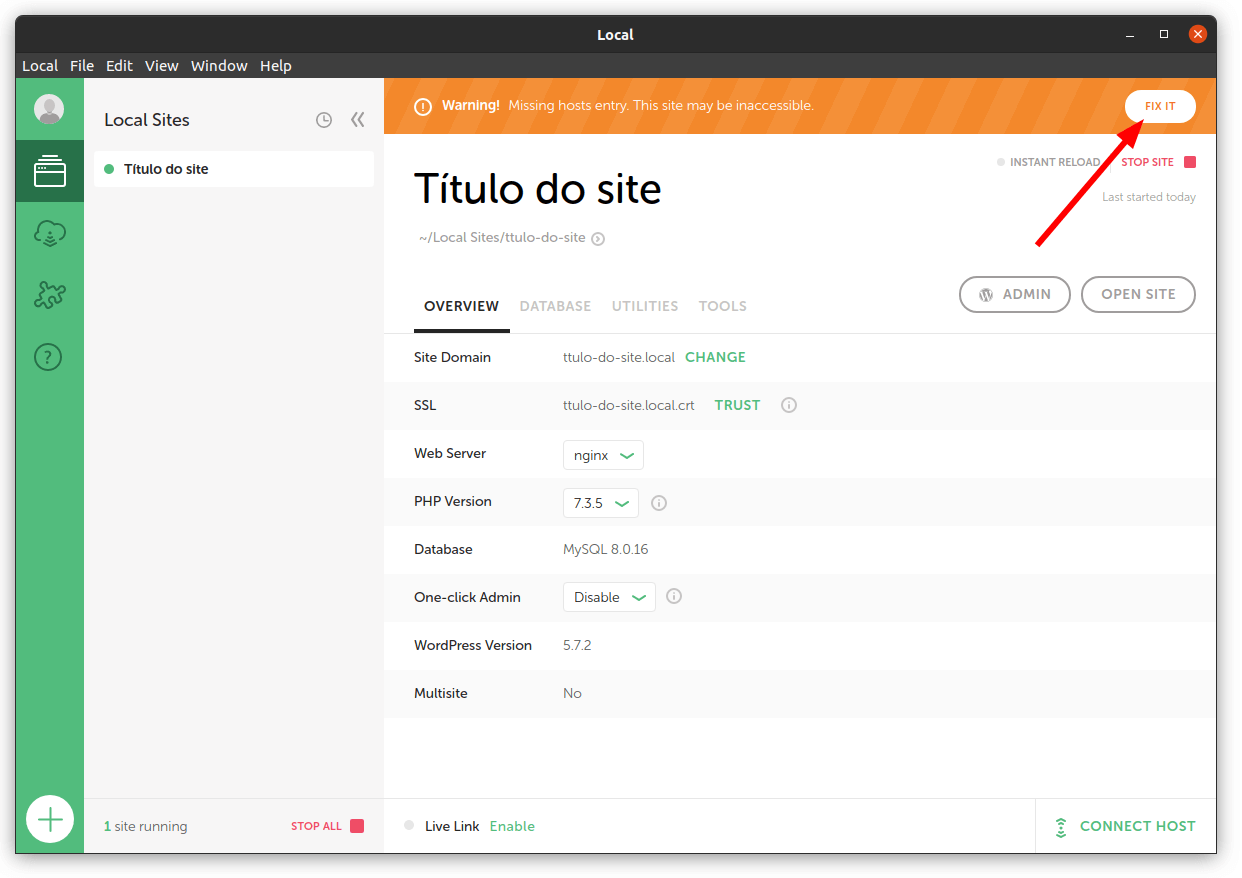Click the Stop All button
The width and height of the screenshot is (1242, 878).
(x=327, y=826)
